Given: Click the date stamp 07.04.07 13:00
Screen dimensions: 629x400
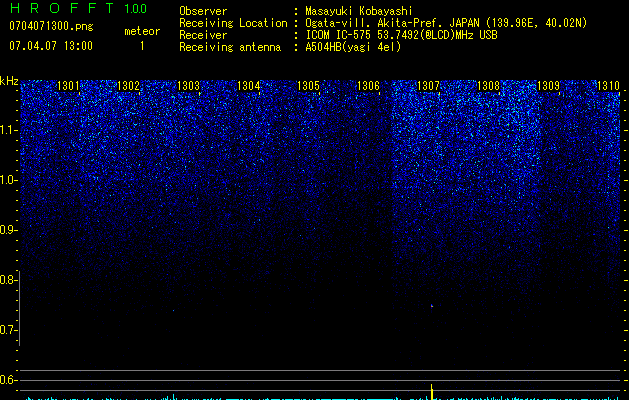Looking at the screenshot, I should (51, 46).
